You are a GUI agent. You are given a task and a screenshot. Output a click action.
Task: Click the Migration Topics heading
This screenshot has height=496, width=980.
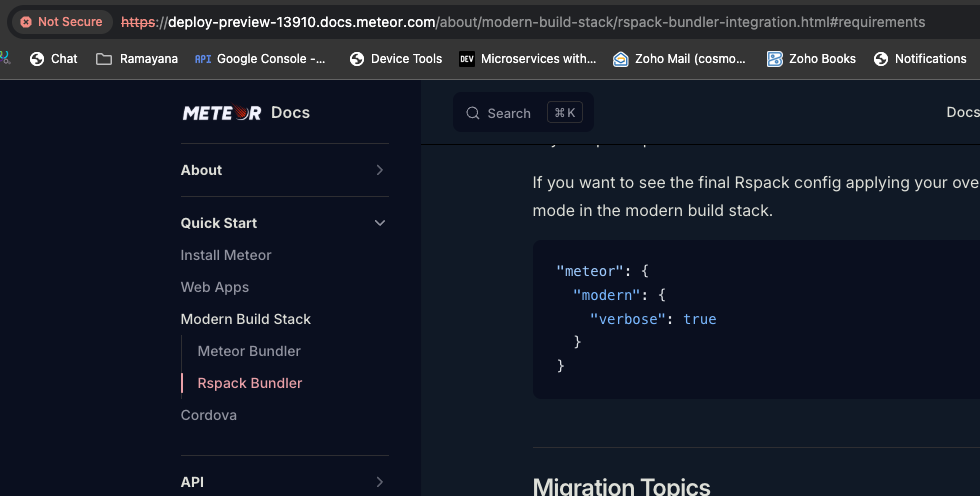click(x=621, y=486)
